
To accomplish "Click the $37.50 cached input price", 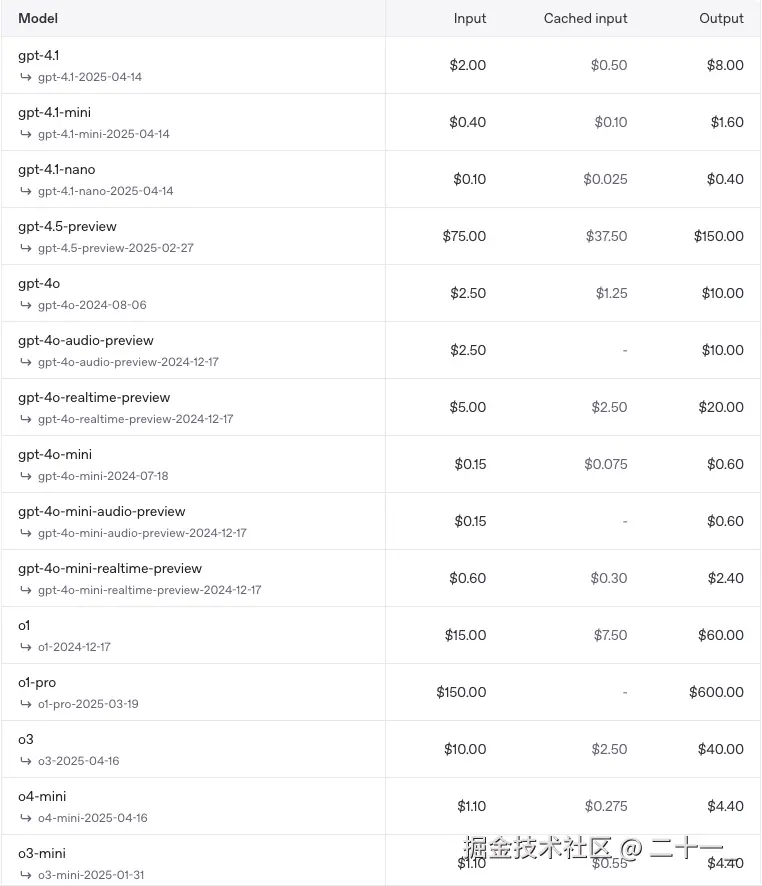I will pos(606,236).
